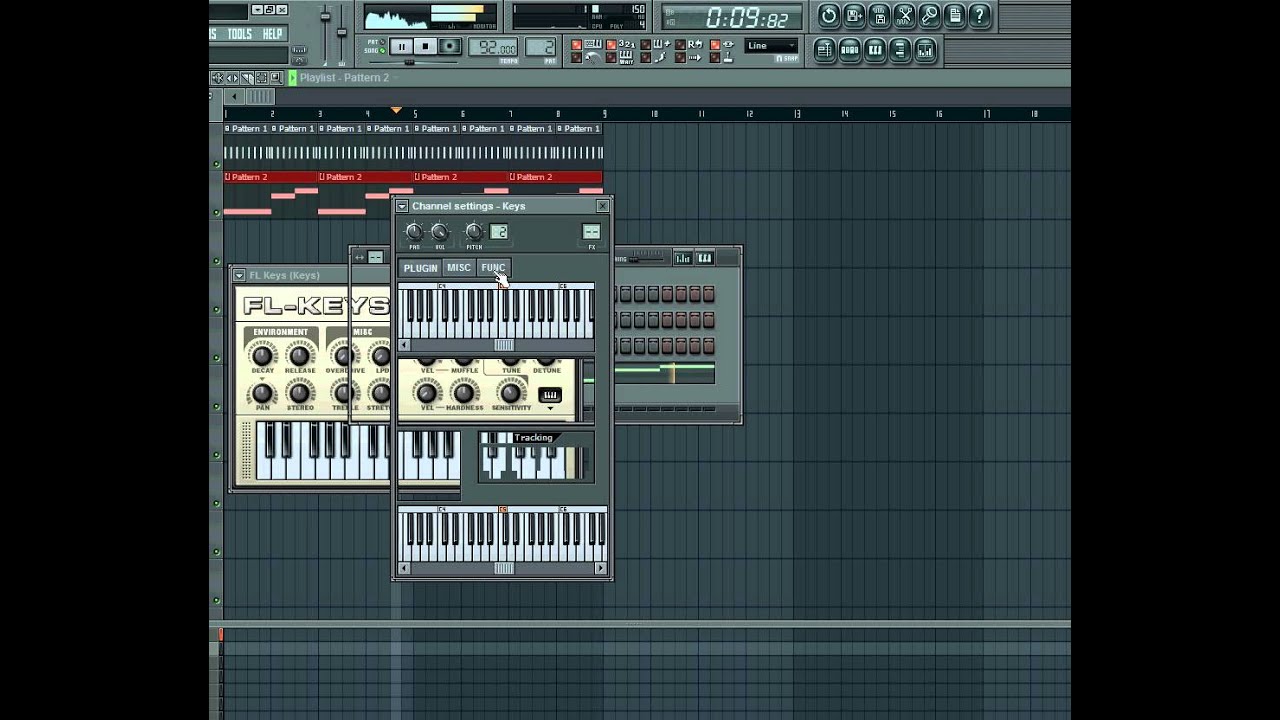Click the orange playlist position marker
The height and width of the screenshot is (720, 1280).
click(396, 110)
